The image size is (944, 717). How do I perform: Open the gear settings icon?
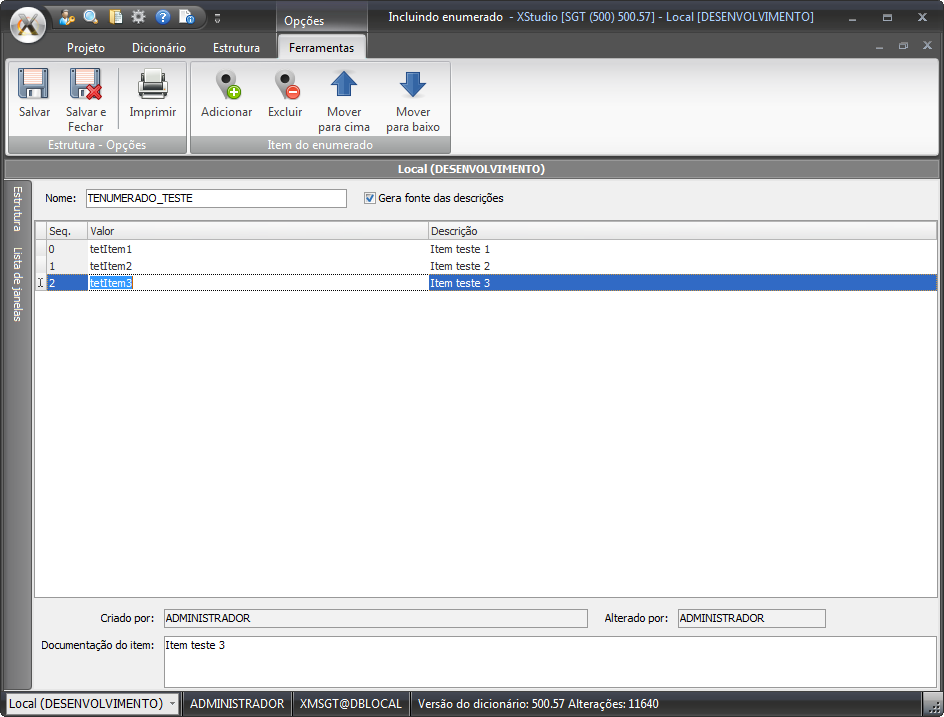coord(138,17)
